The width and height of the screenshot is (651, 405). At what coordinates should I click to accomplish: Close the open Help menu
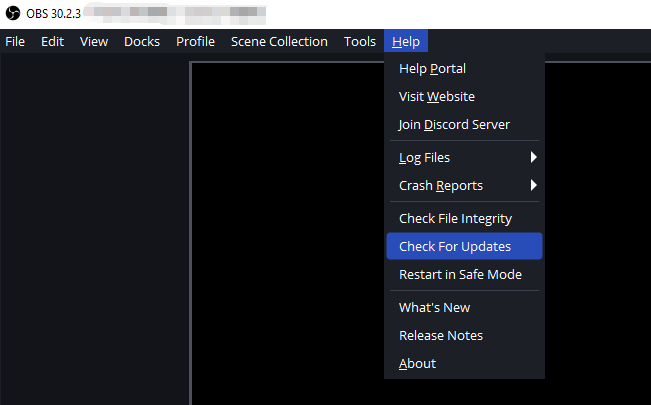tap(406, 42)
